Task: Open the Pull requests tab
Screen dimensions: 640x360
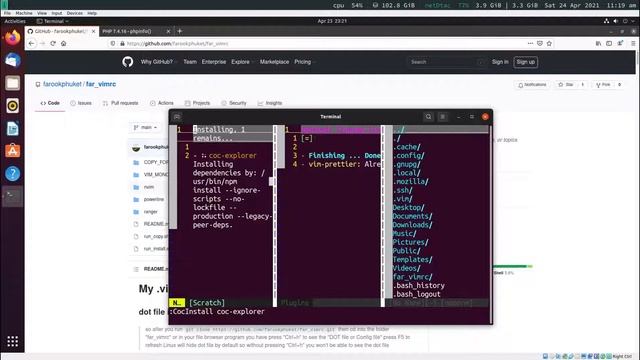Action: point(120,103)
